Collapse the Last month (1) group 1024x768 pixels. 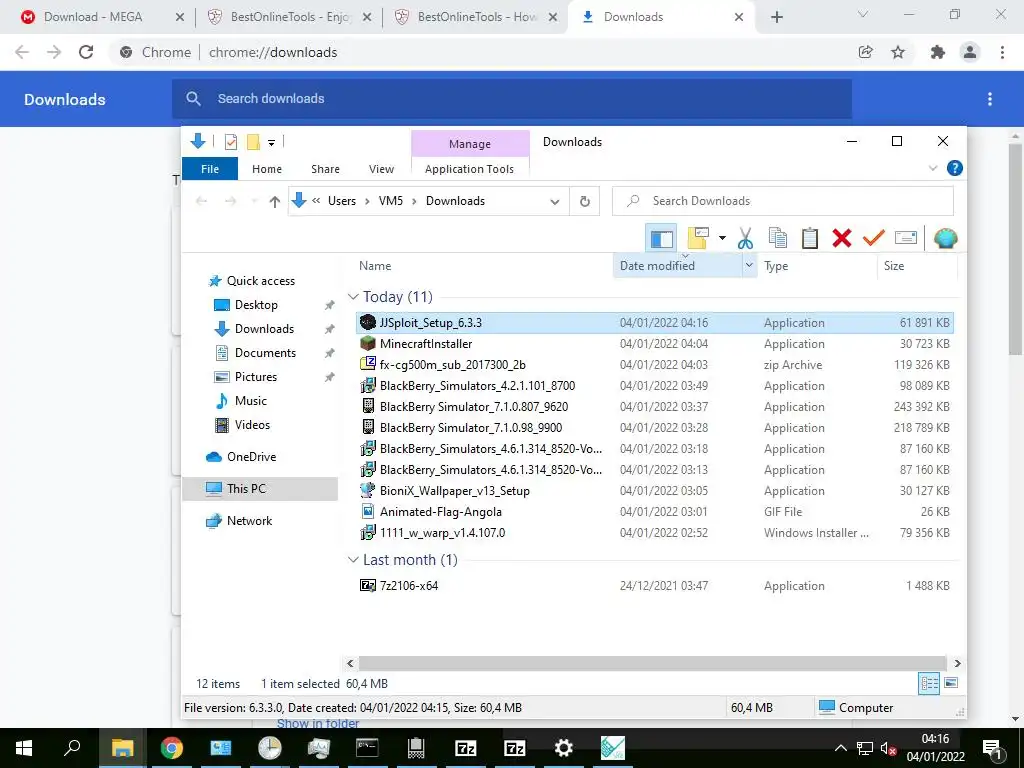353,560
